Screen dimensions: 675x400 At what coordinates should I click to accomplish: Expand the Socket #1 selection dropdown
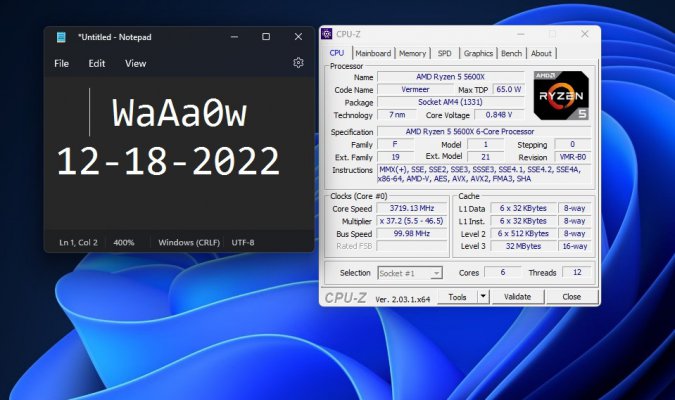437,273
